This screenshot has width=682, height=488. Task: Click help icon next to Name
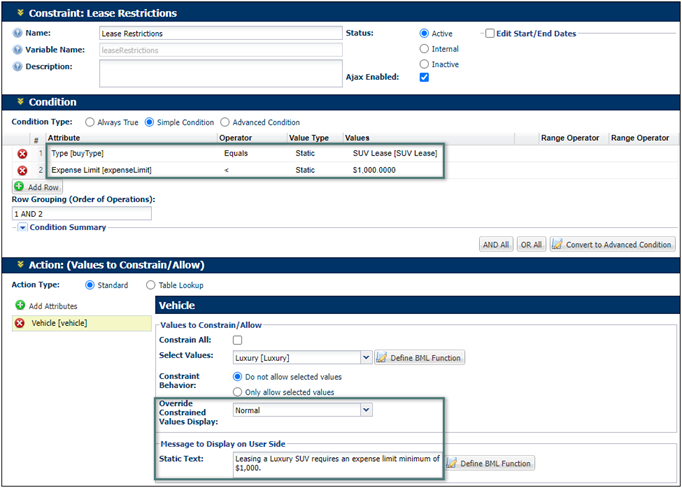click(18, 33)
